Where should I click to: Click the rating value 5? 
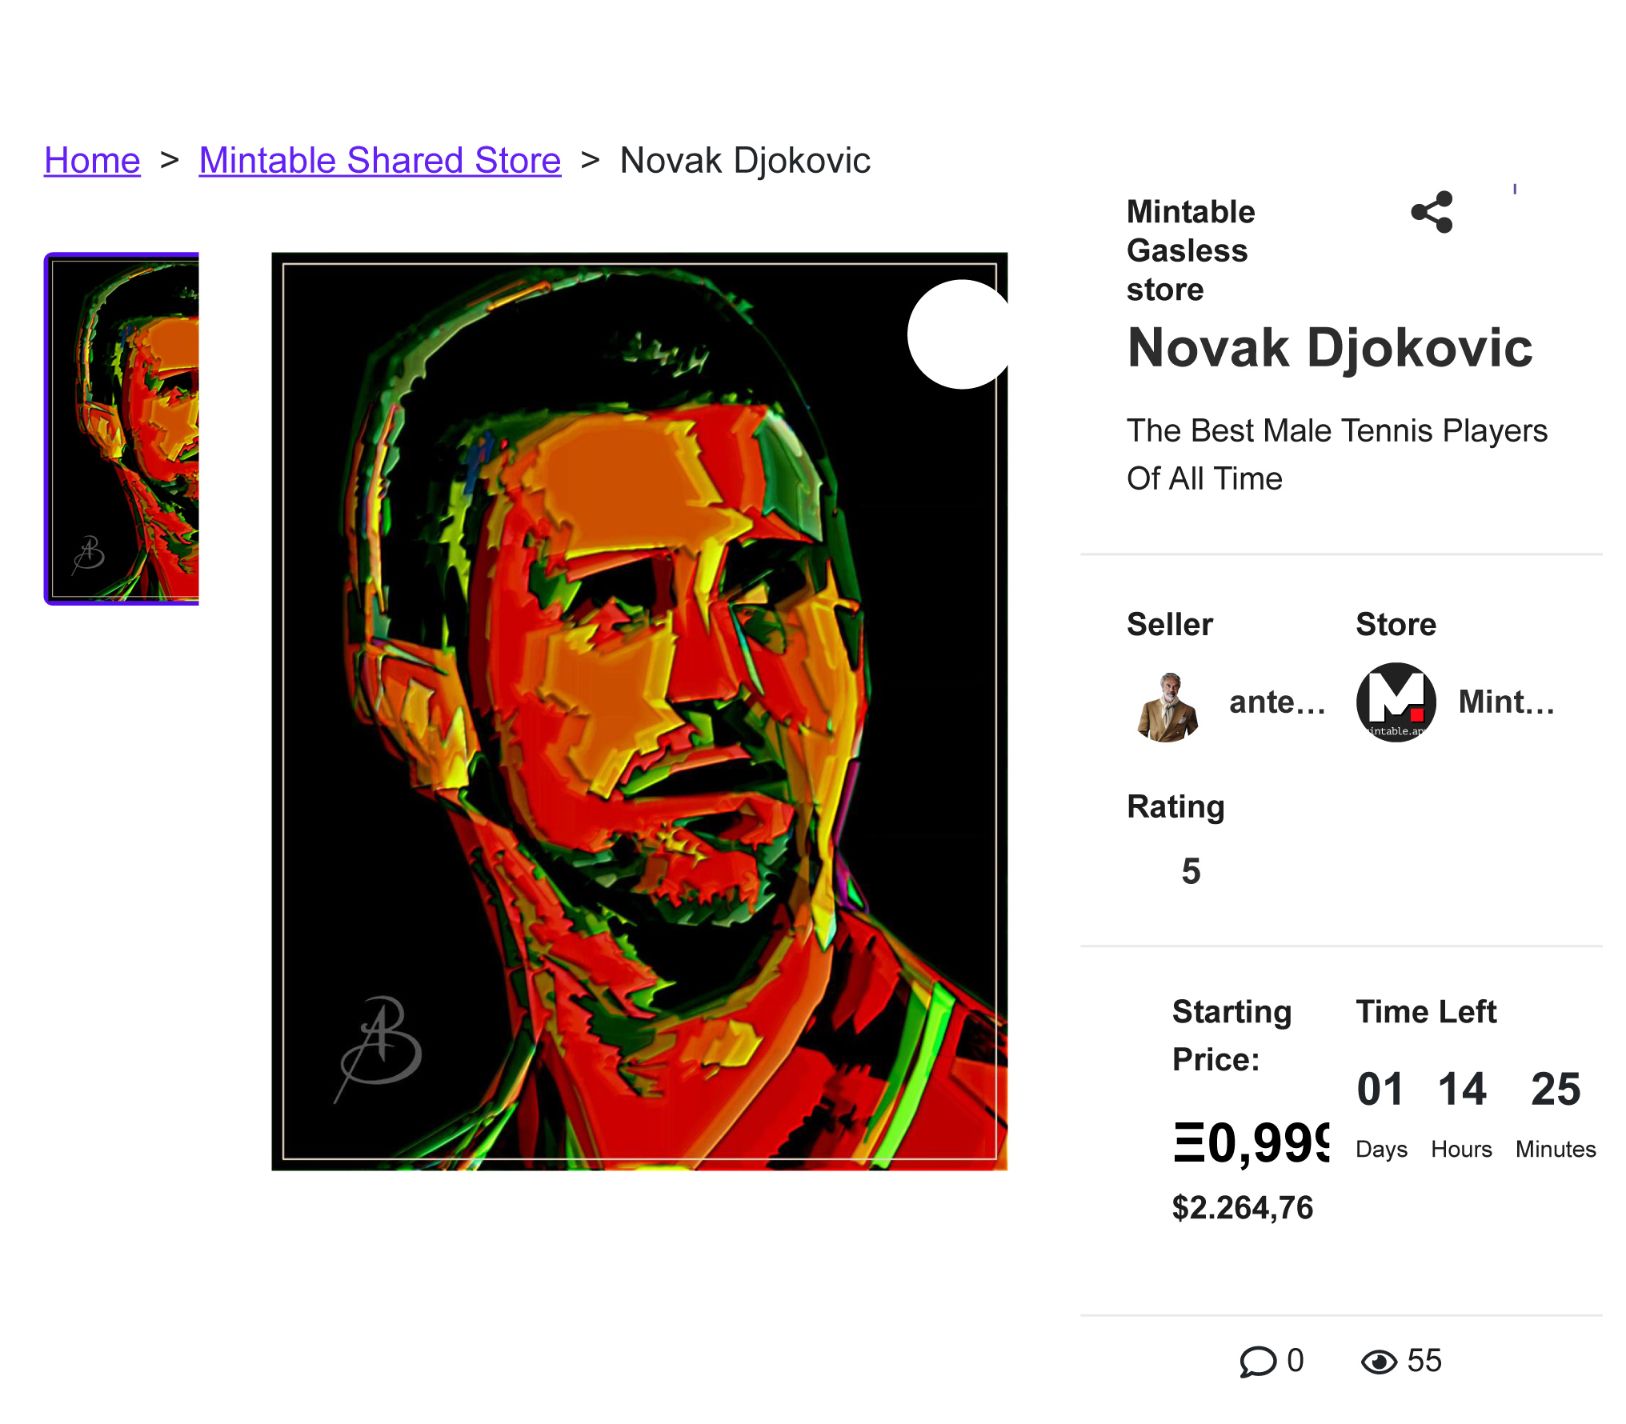coord(1190,871)
